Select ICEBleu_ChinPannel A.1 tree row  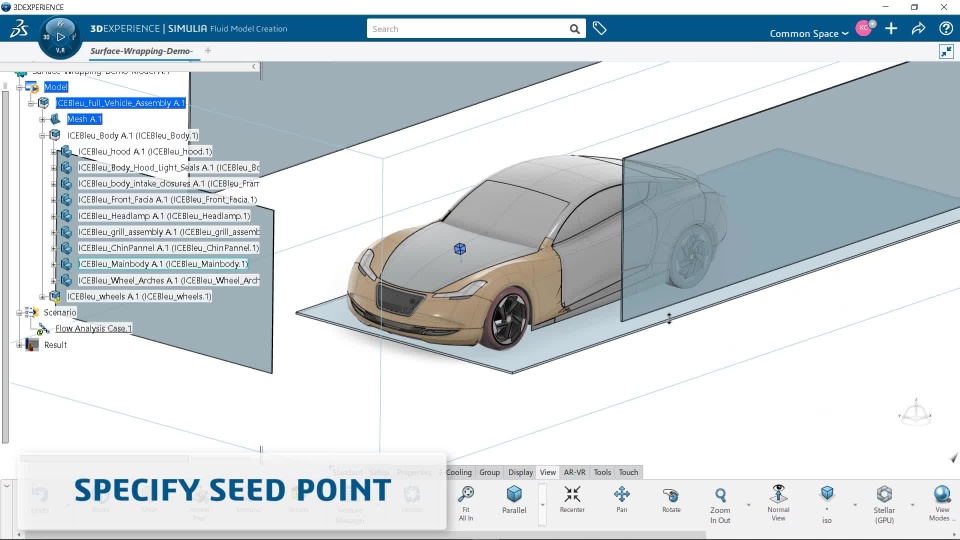point(168,248)
